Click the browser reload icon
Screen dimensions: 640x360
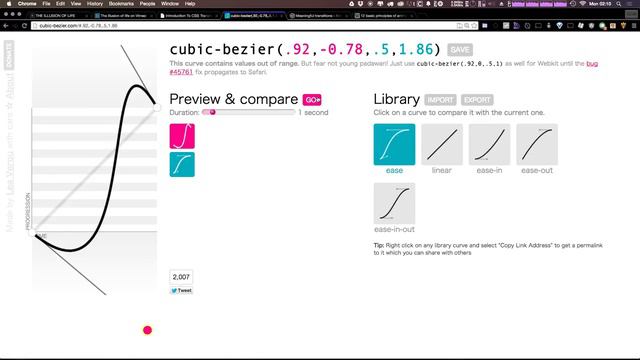click(x=24, y=26)
